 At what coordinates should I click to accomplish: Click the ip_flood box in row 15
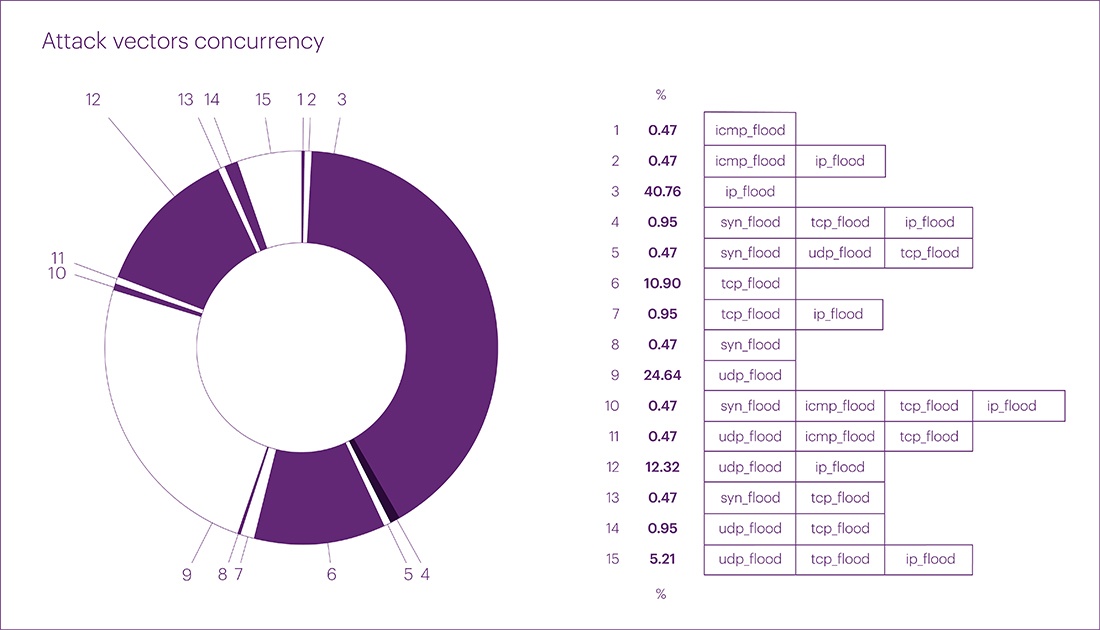point(929,559)
